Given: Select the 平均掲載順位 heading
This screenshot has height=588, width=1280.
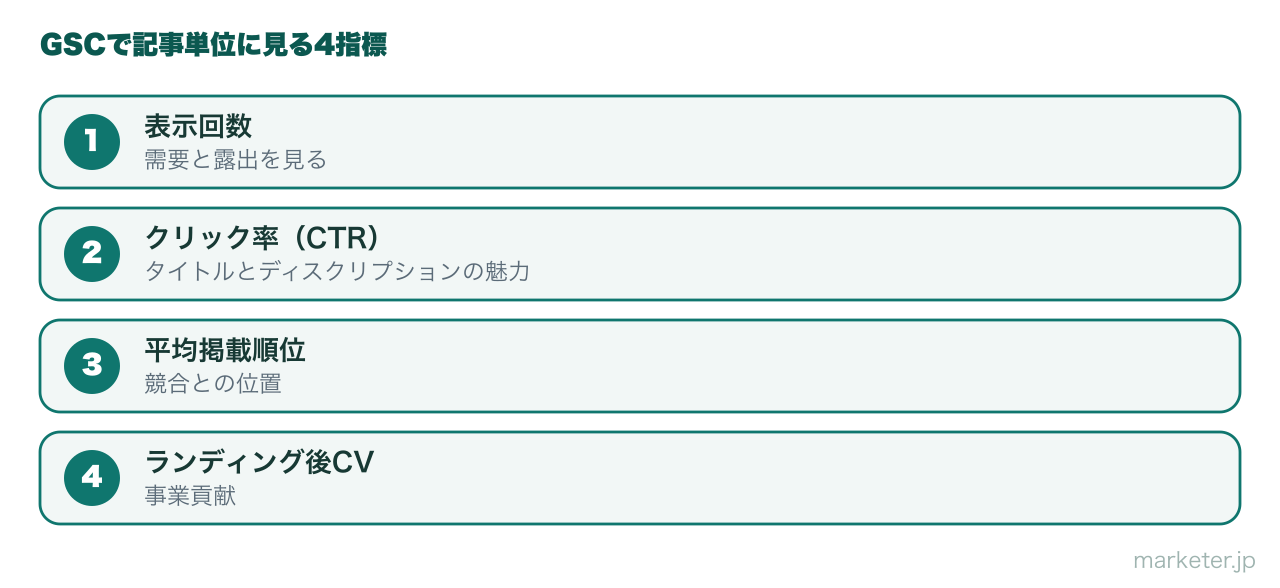Looking at the screenshot, I should pos(225,350).
